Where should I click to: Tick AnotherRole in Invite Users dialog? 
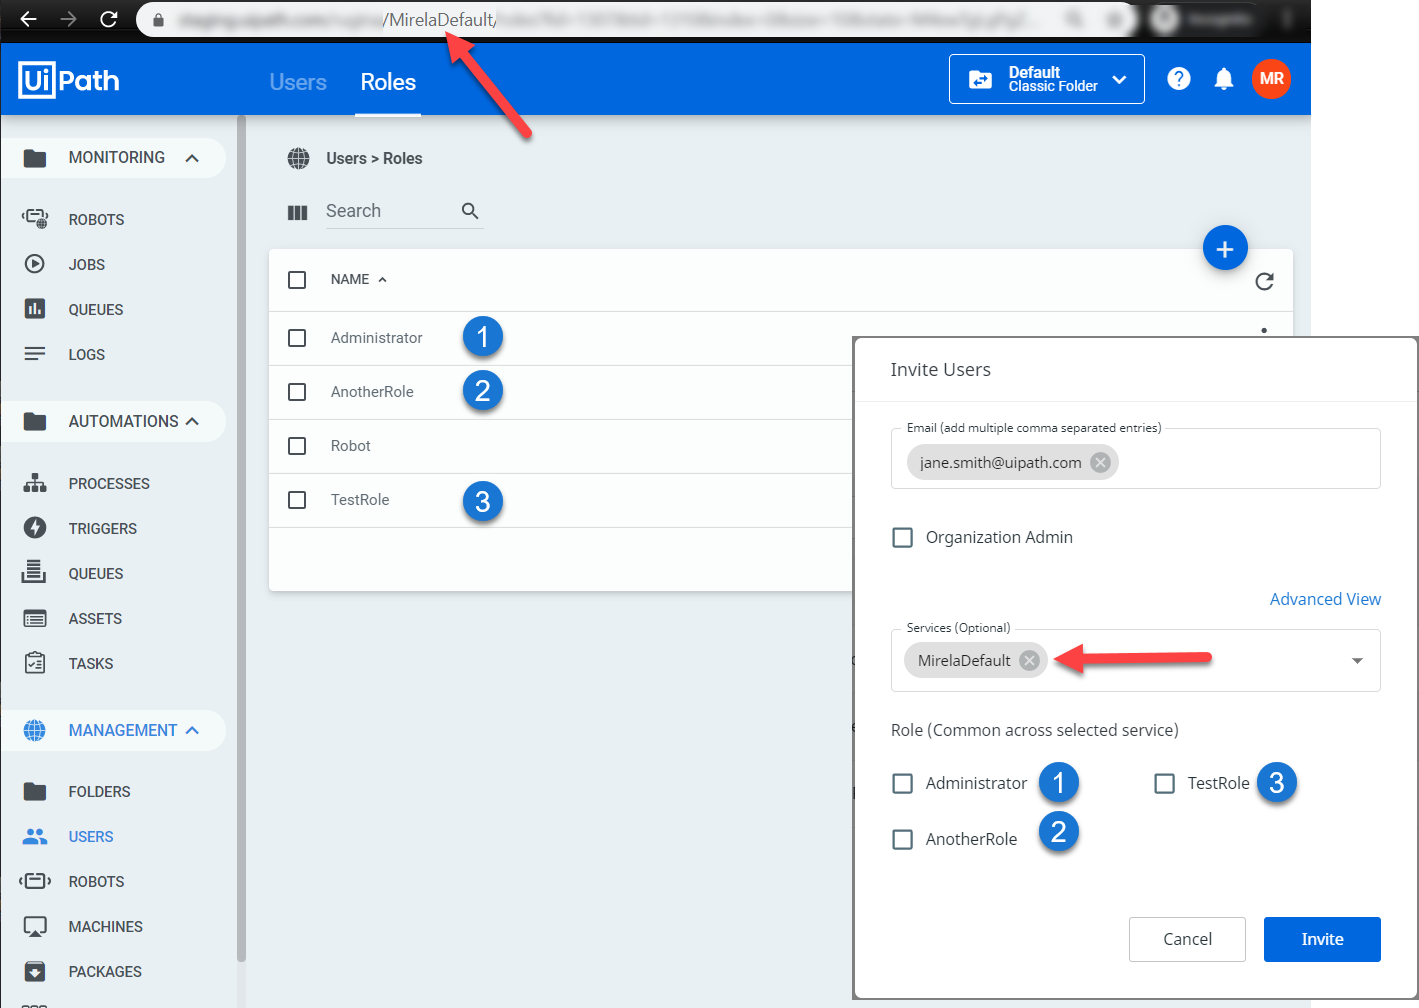[902, 839]
